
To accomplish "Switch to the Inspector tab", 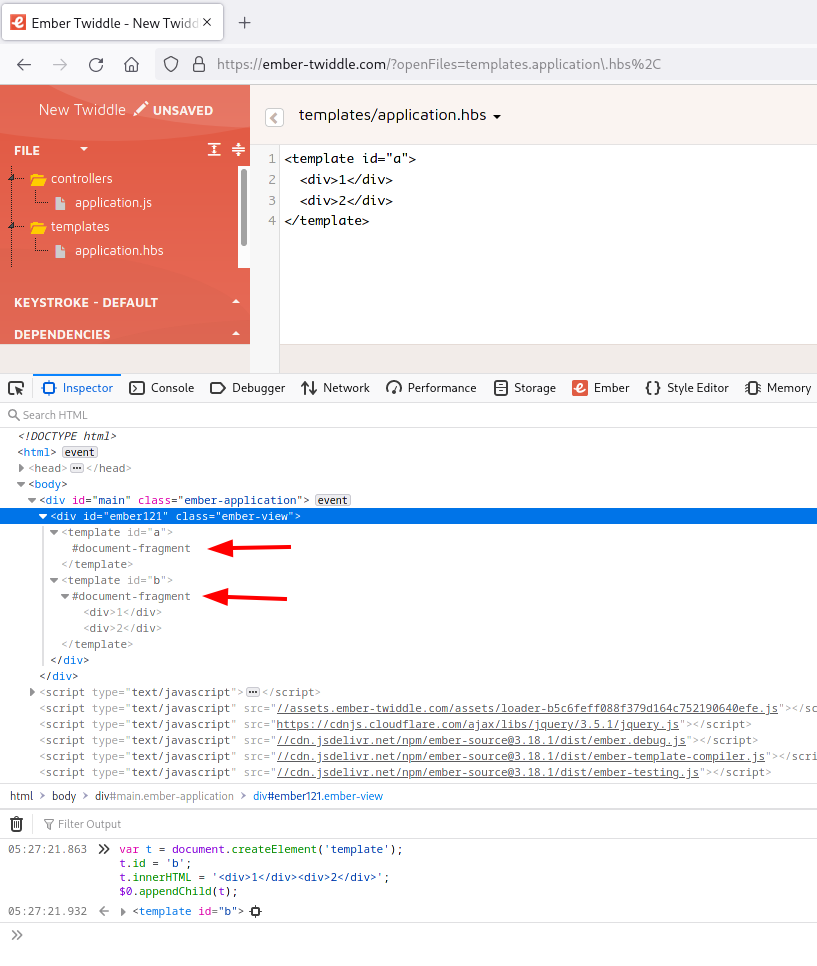I will pos(77,388).
